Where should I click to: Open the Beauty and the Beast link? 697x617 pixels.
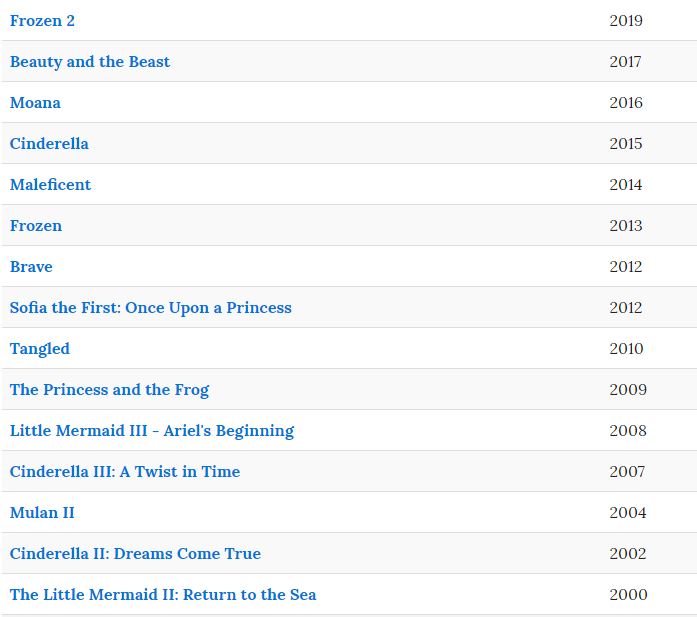point(90,62)
